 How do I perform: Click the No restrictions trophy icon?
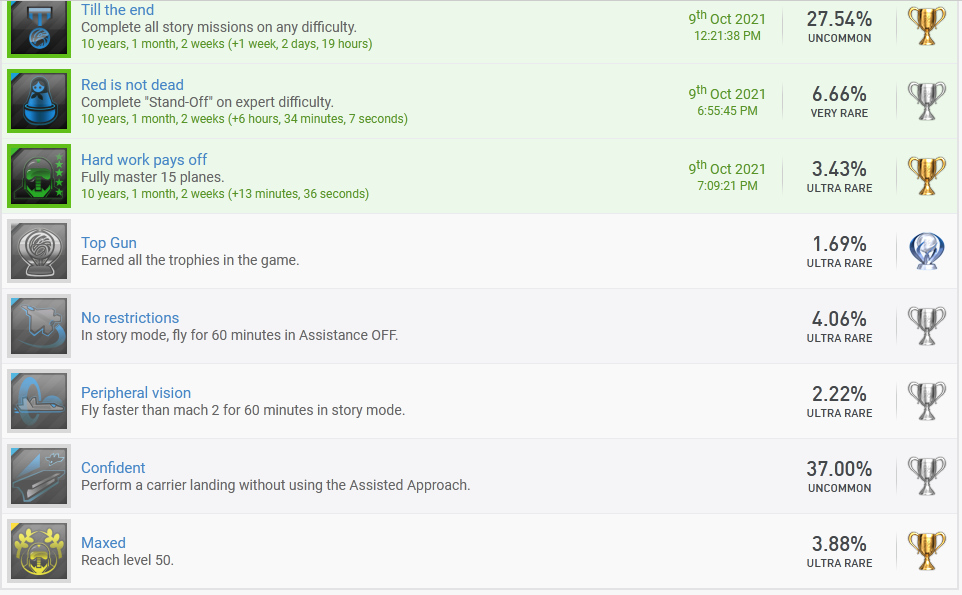(x=40, y=326)
